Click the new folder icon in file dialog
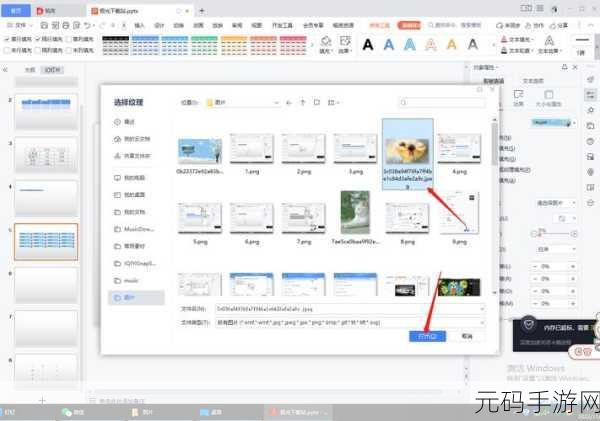Viewport: 600px width, 421px height. (317, 103)
